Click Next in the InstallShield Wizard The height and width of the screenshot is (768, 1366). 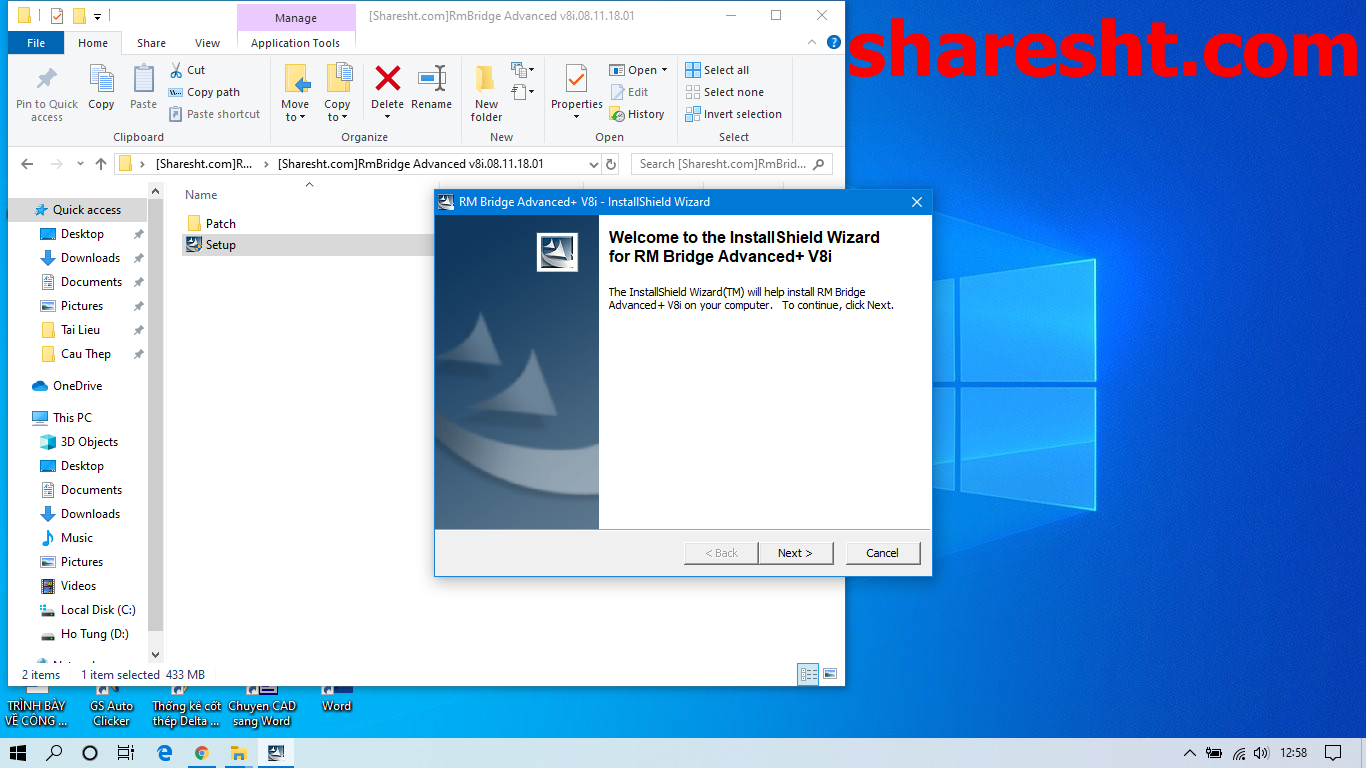pos(795,553)
